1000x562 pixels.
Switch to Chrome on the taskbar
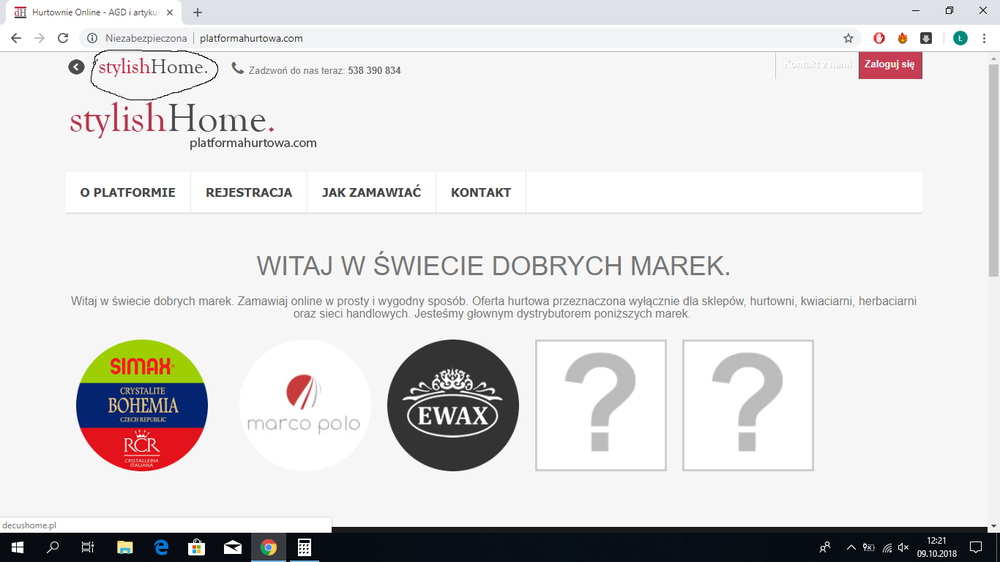pyautogui.click(x=268, y=547)
